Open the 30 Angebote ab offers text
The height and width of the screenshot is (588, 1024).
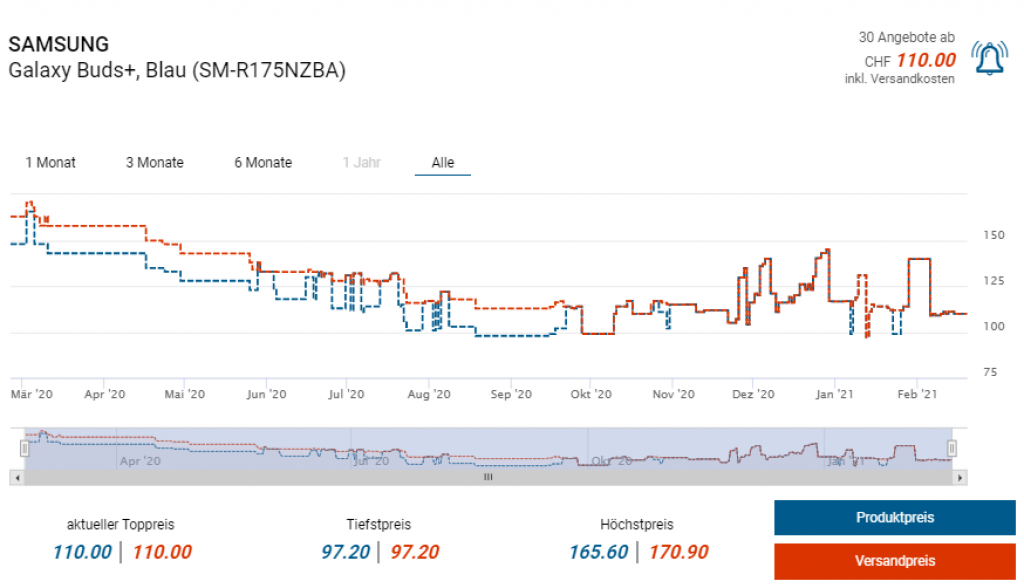906,37
